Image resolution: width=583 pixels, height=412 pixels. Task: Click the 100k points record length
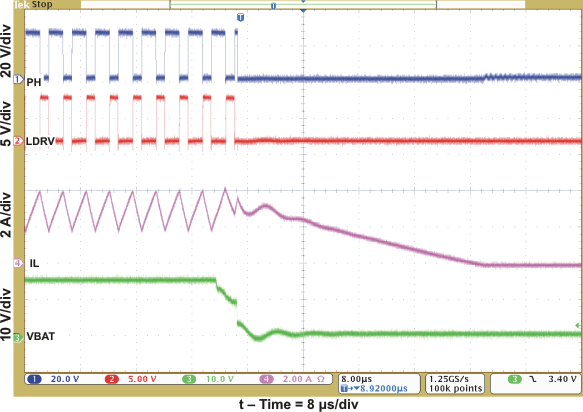click(455, 389)
